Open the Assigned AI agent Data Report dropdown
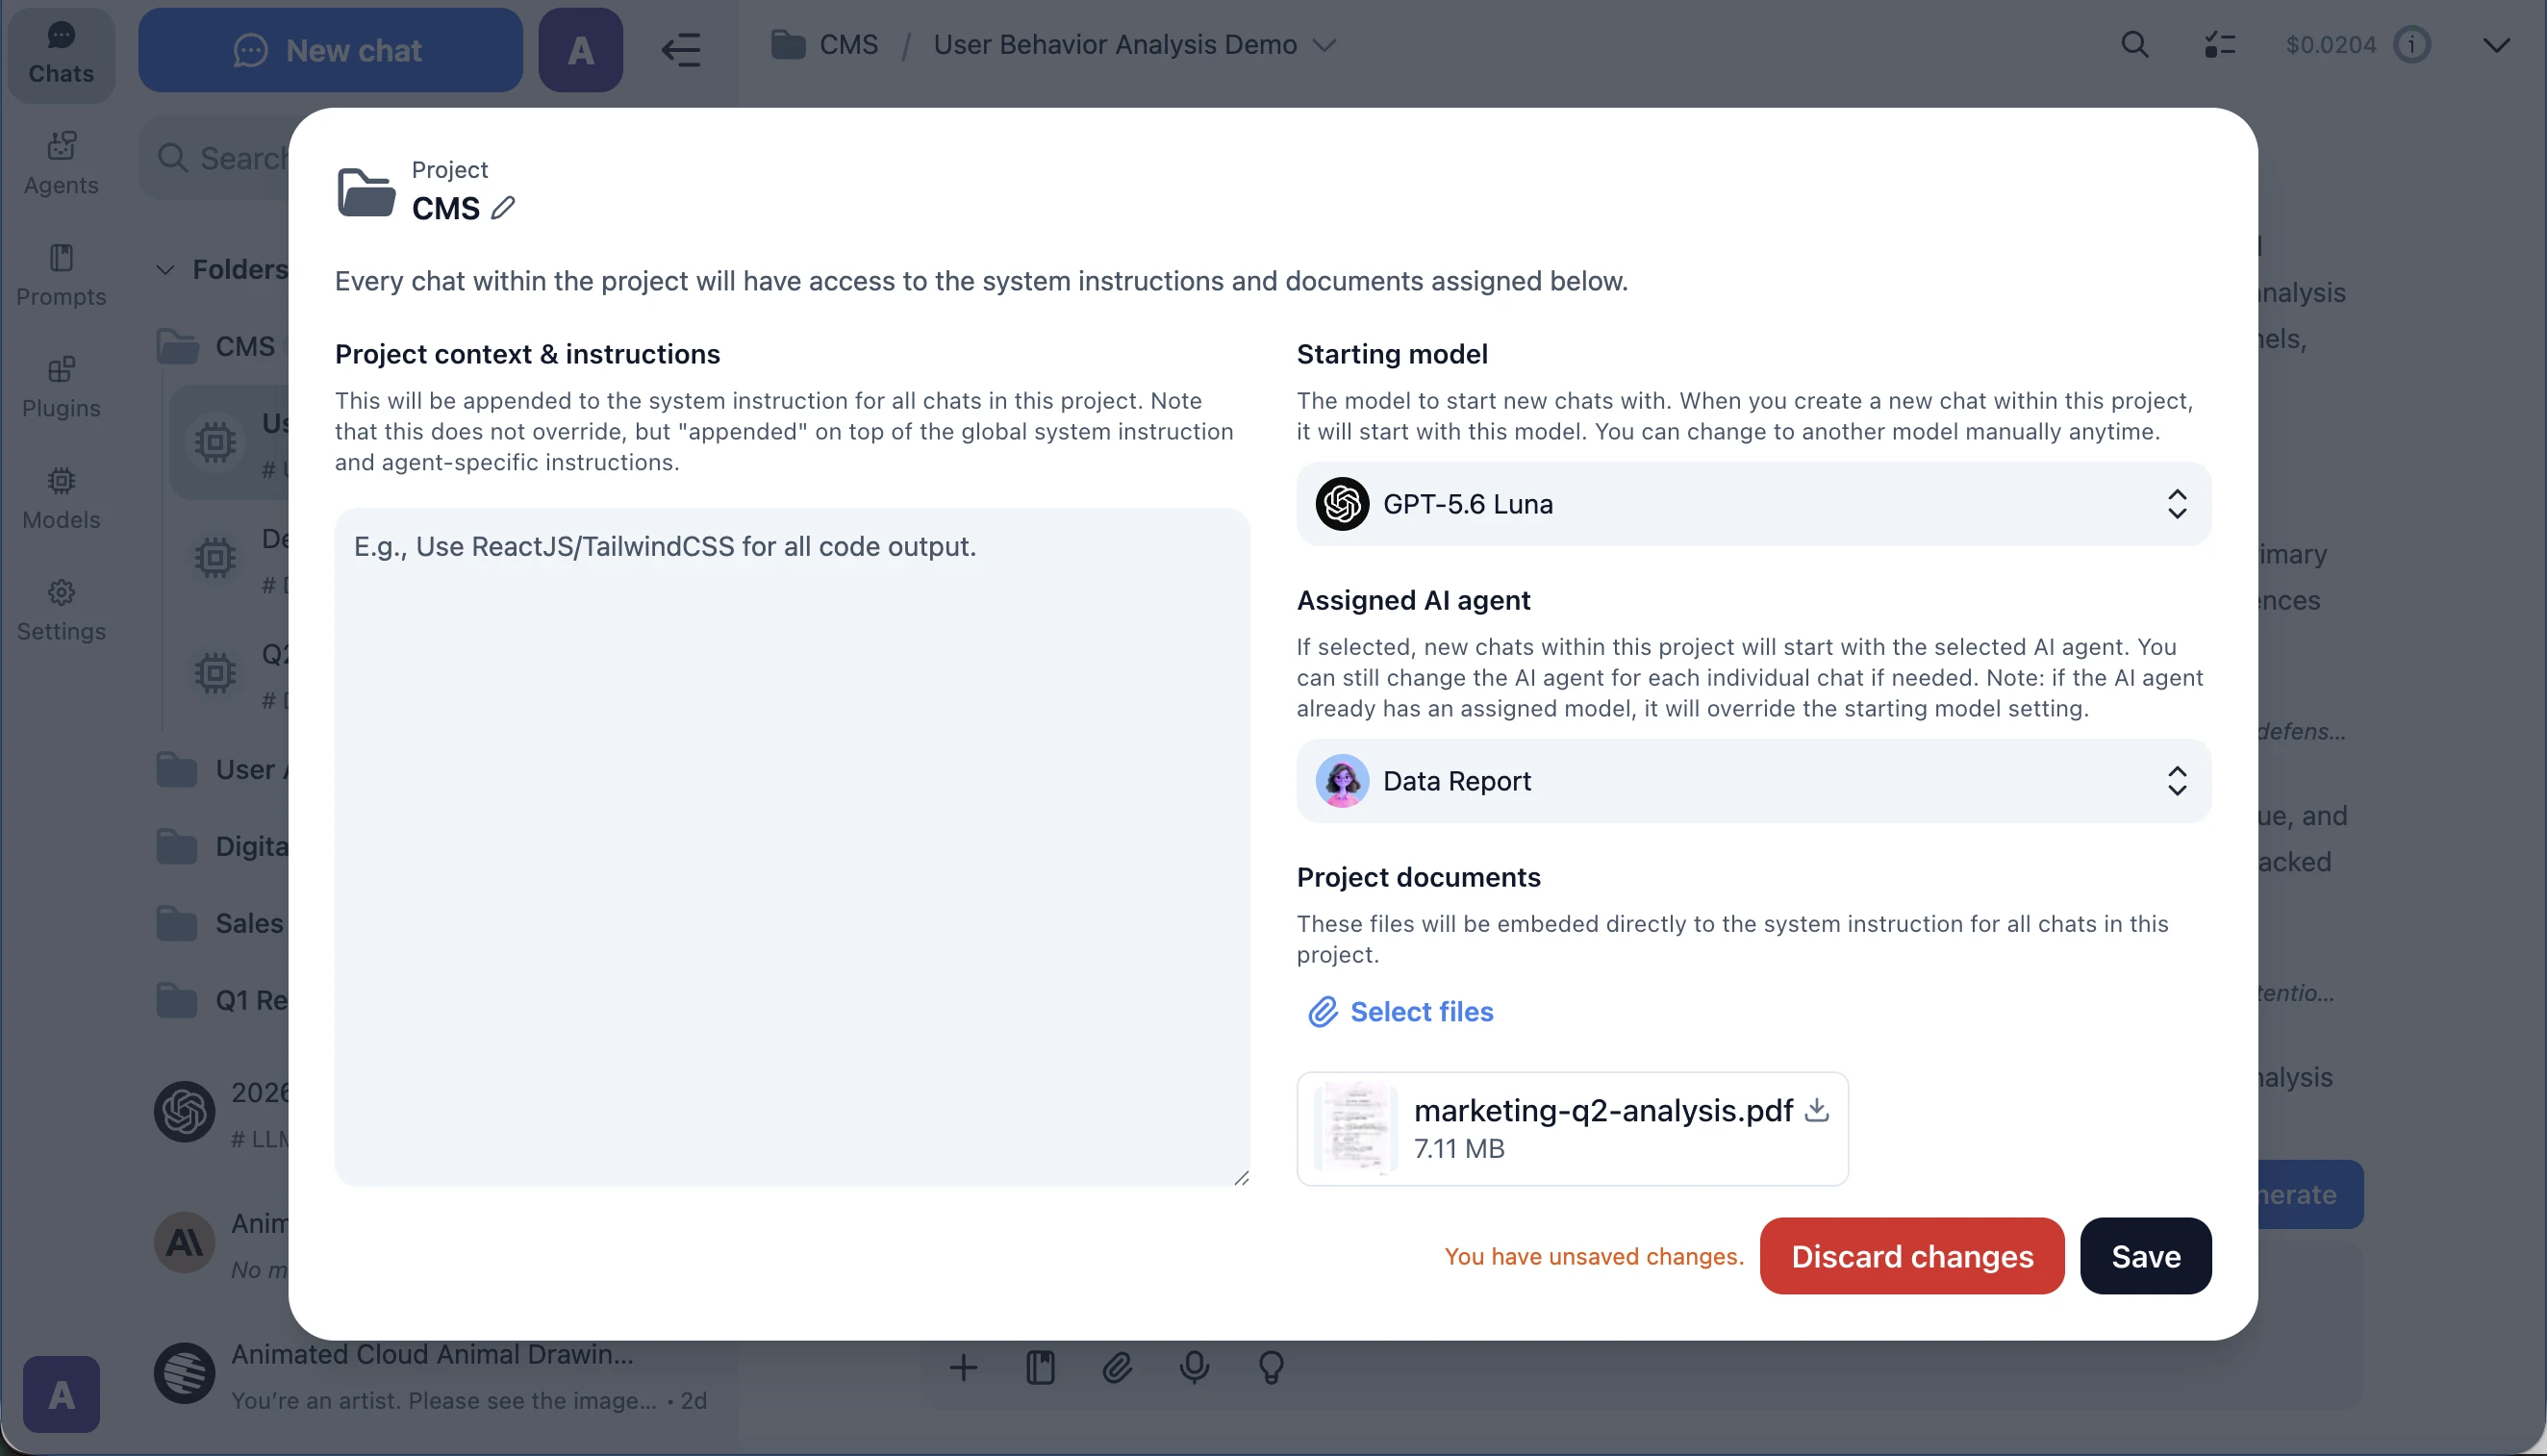Viewport: 2547px width, 1456px height. [1753, 781]
